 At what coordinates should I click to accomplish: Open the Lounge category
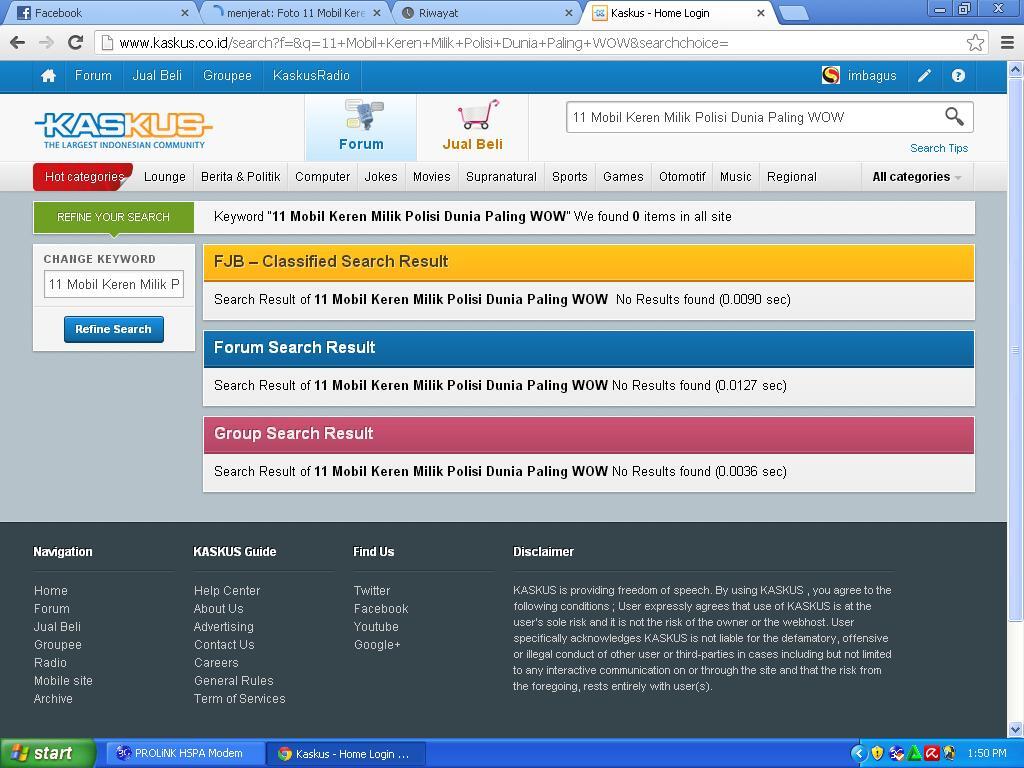pos(165,177)
